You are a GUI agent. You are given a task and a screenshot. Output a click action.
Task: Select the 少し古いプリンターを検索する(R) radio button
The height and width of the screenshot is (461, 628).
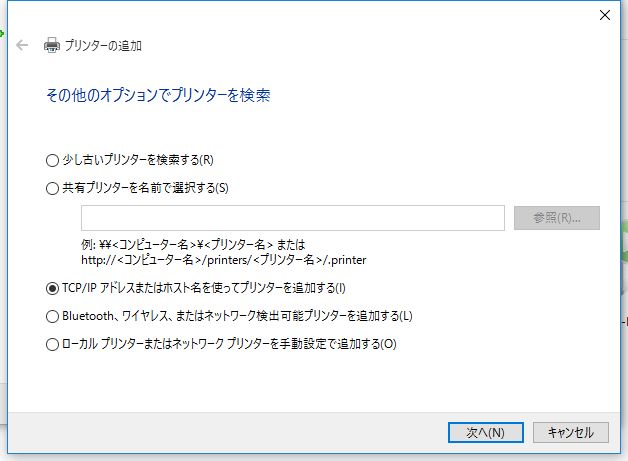pos(53,159)
